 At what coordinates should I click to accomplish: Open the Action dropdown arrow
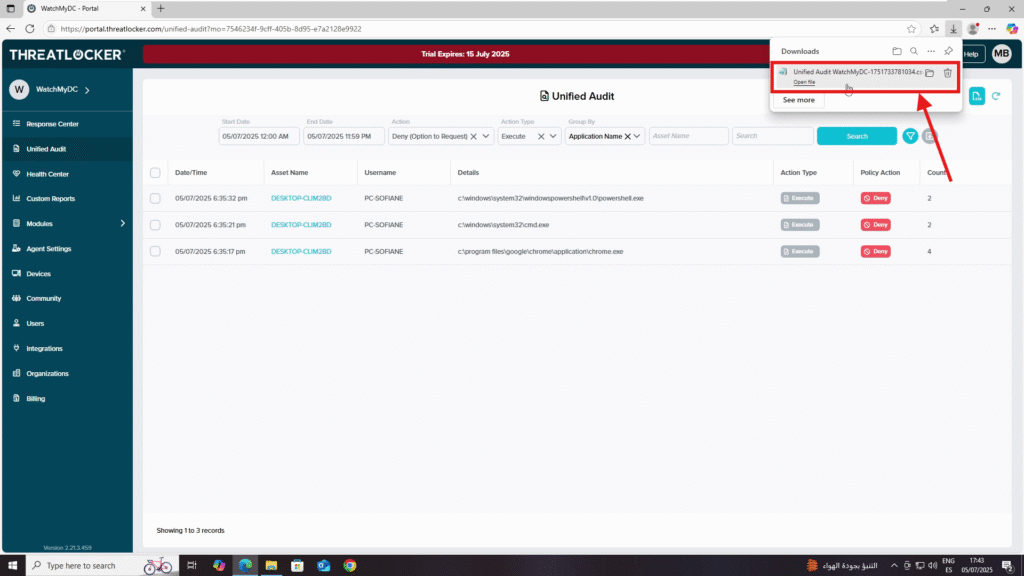tap(486, 136)
